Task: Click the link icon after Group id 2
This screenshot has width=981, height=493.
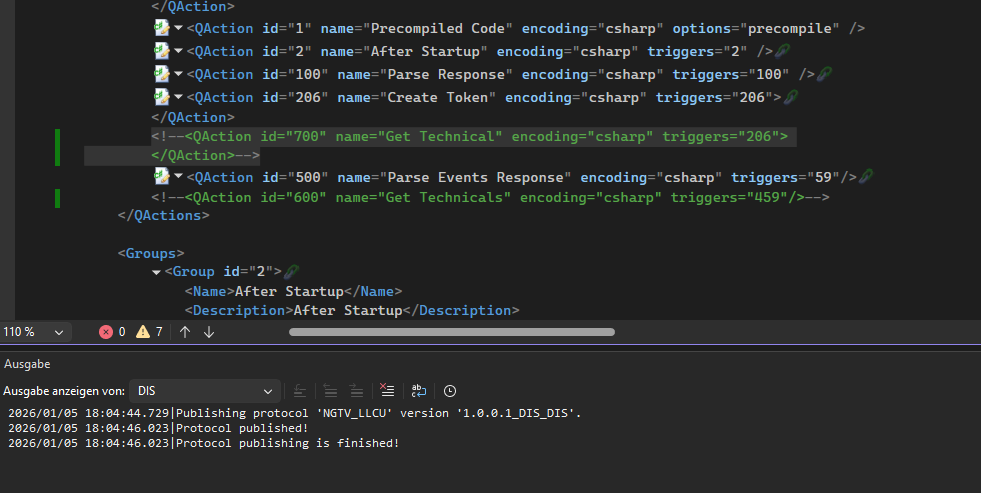Action: pyautogui.click(x=291, y=272)
